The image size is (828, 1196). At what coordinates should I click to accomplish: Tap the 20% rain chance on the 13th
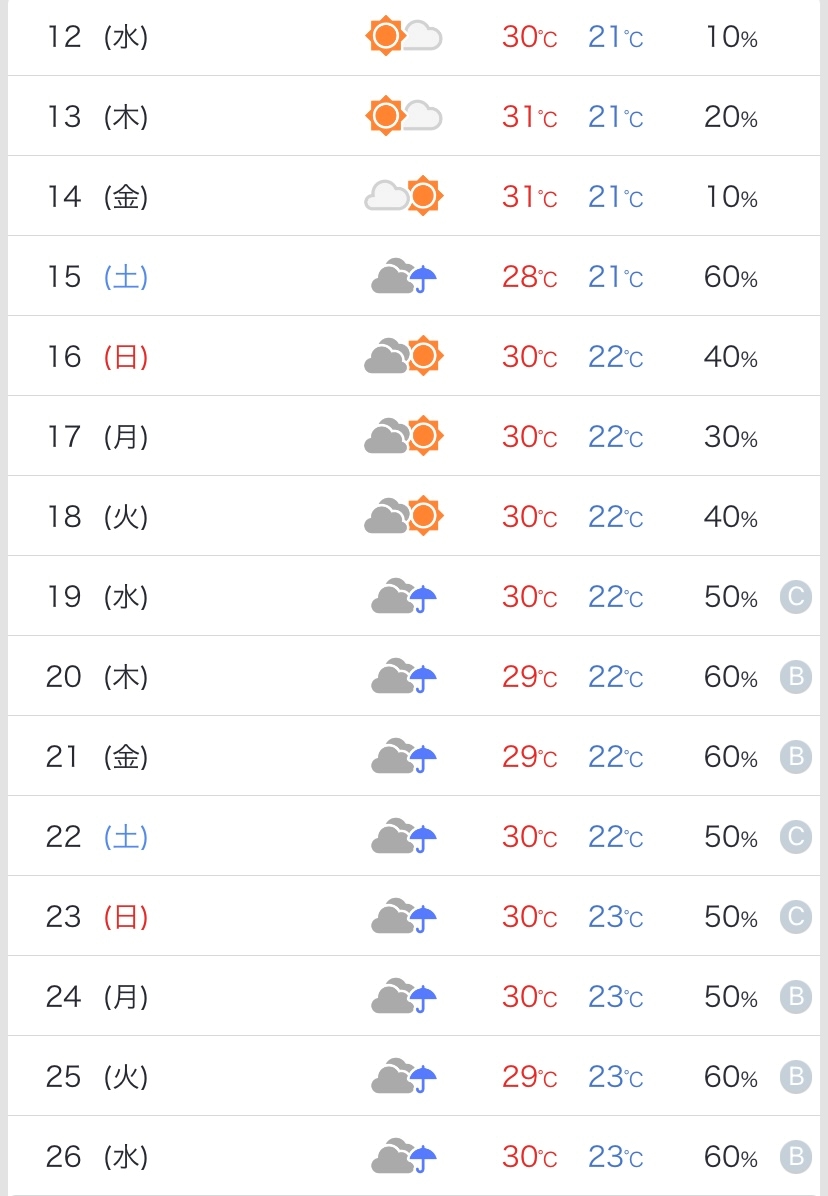click(x=730, y=117)
